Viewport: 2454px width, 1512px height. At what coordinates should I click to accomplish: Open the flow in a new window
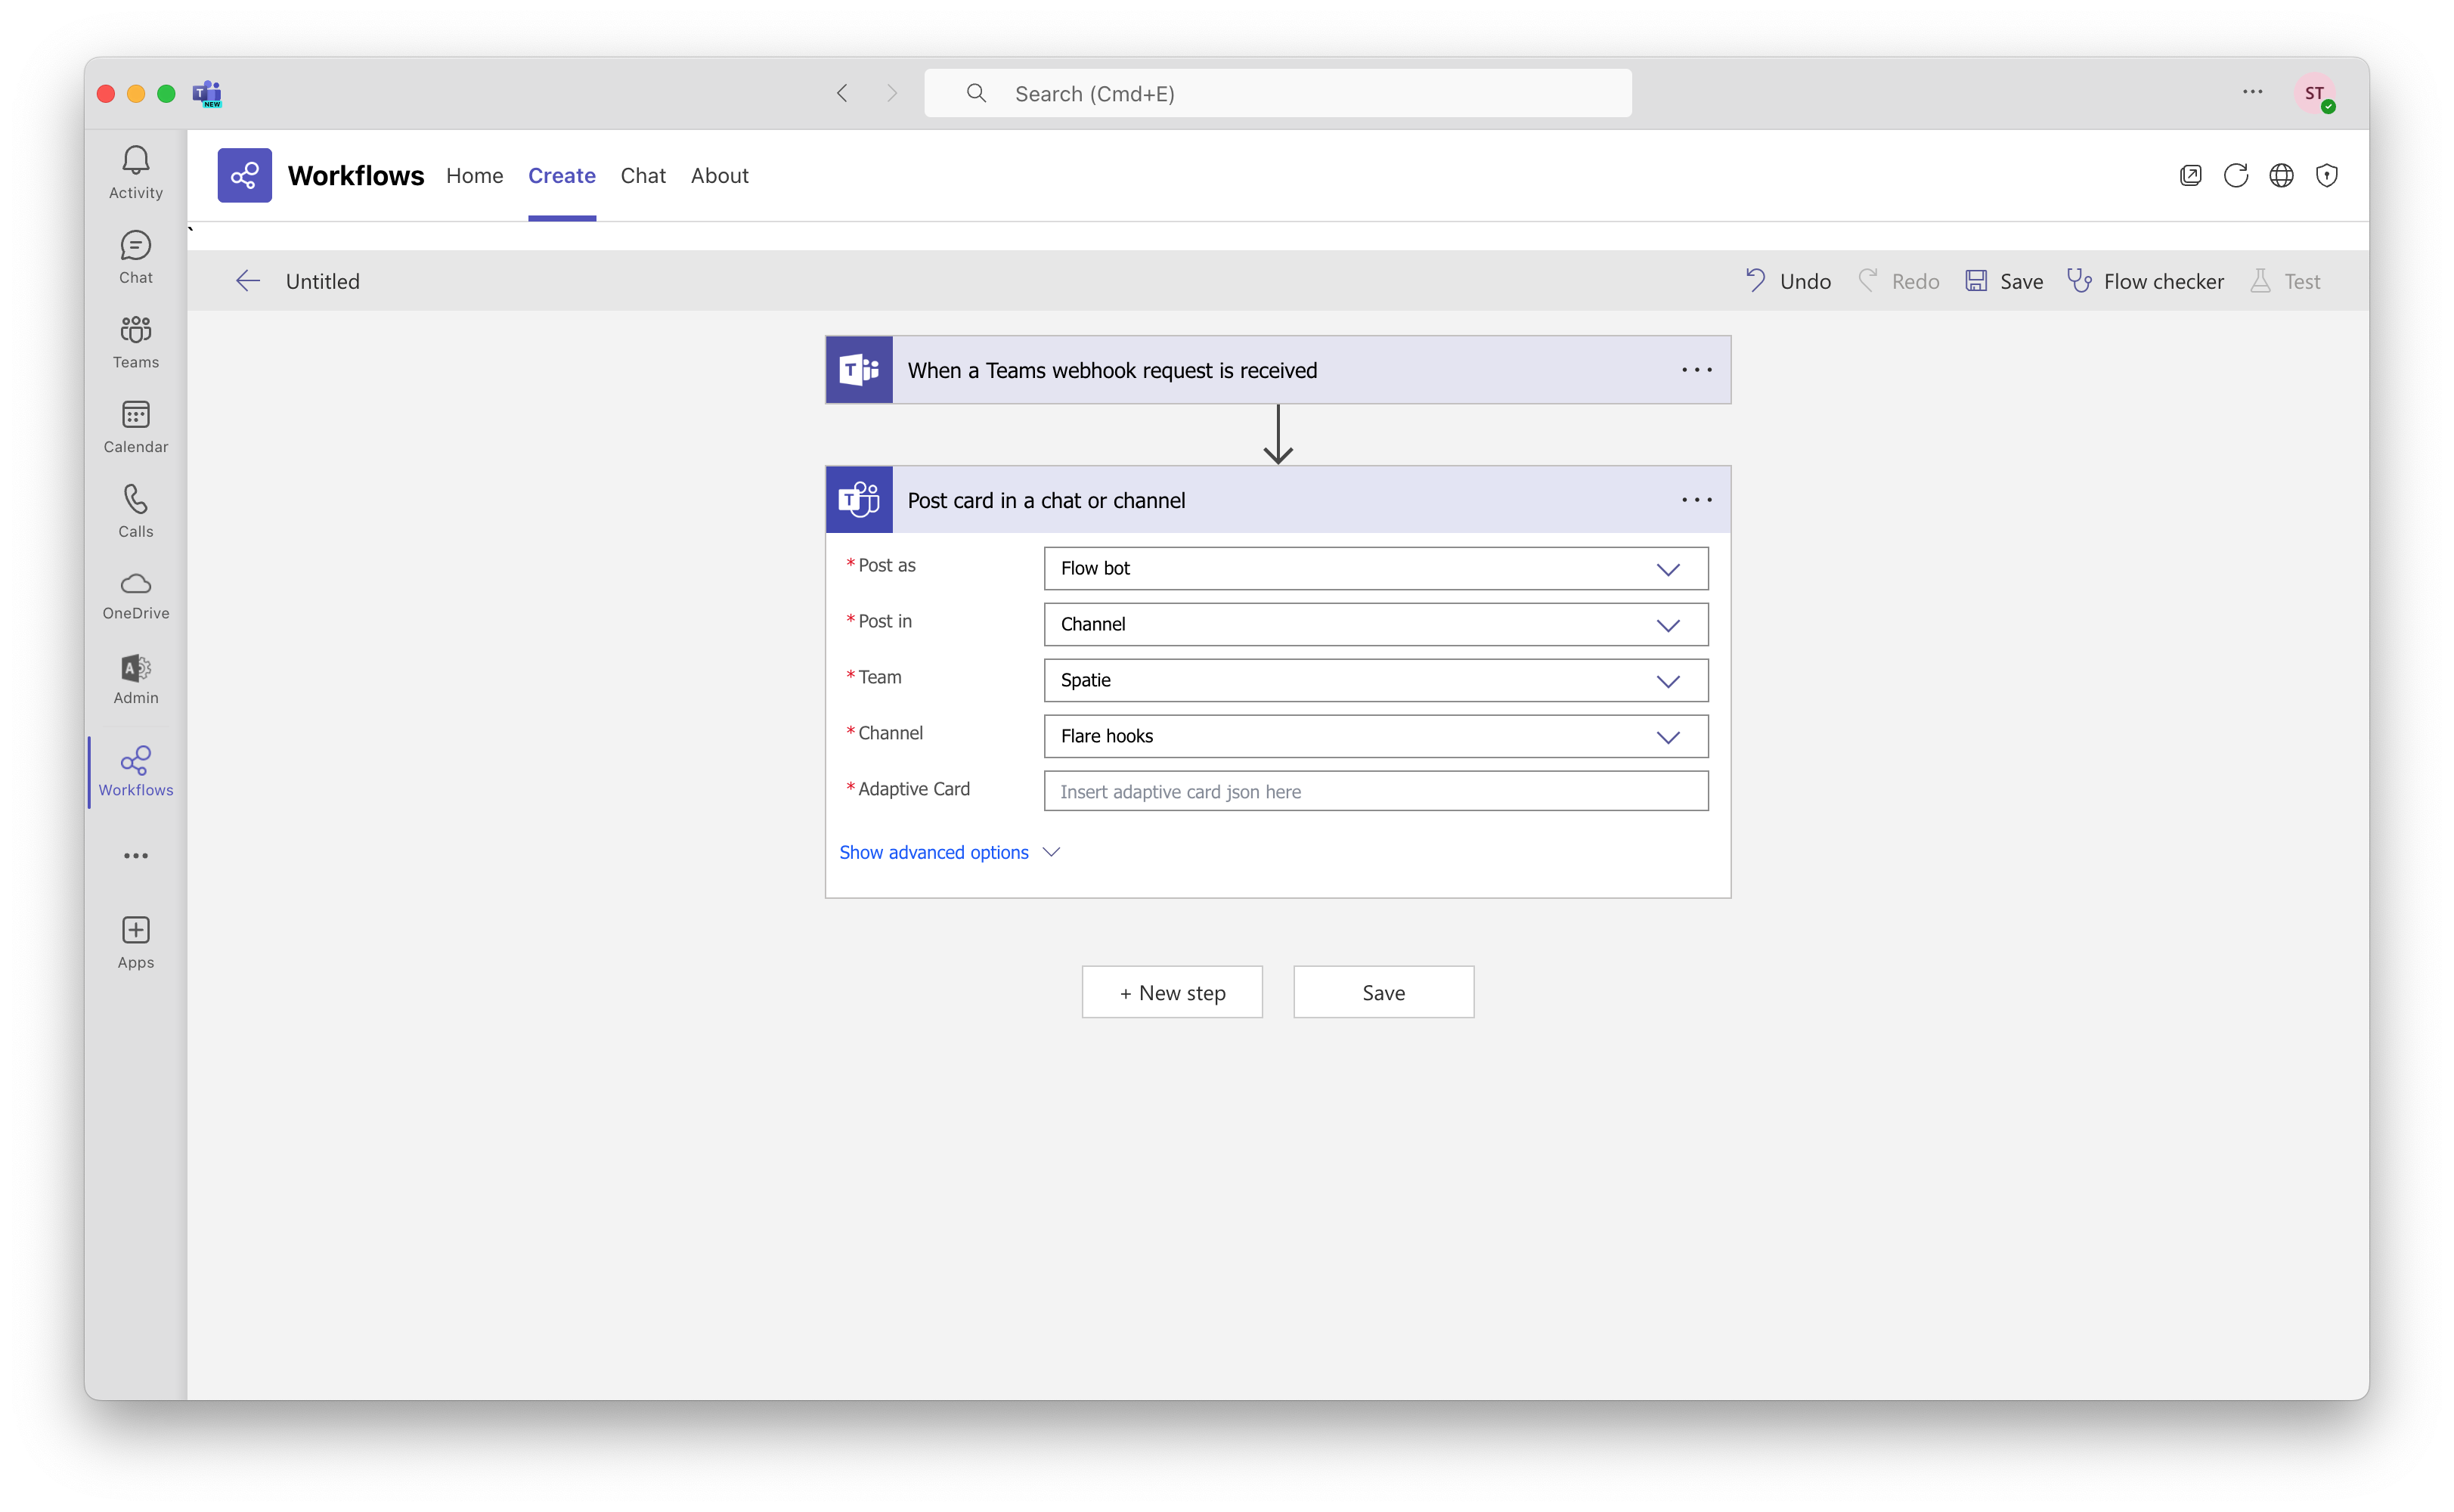2190,175
